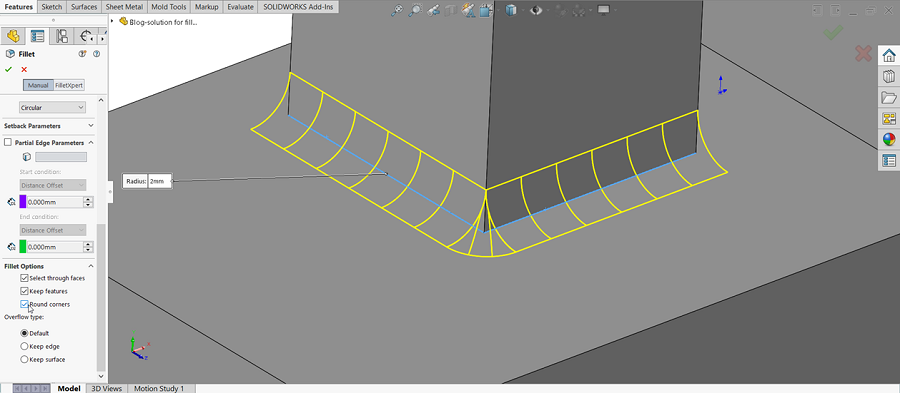This screenshot has width=900, height=393.
Task: Click the green checkmark OK icon in Fillet panel
Action: [x=8, y=69]
